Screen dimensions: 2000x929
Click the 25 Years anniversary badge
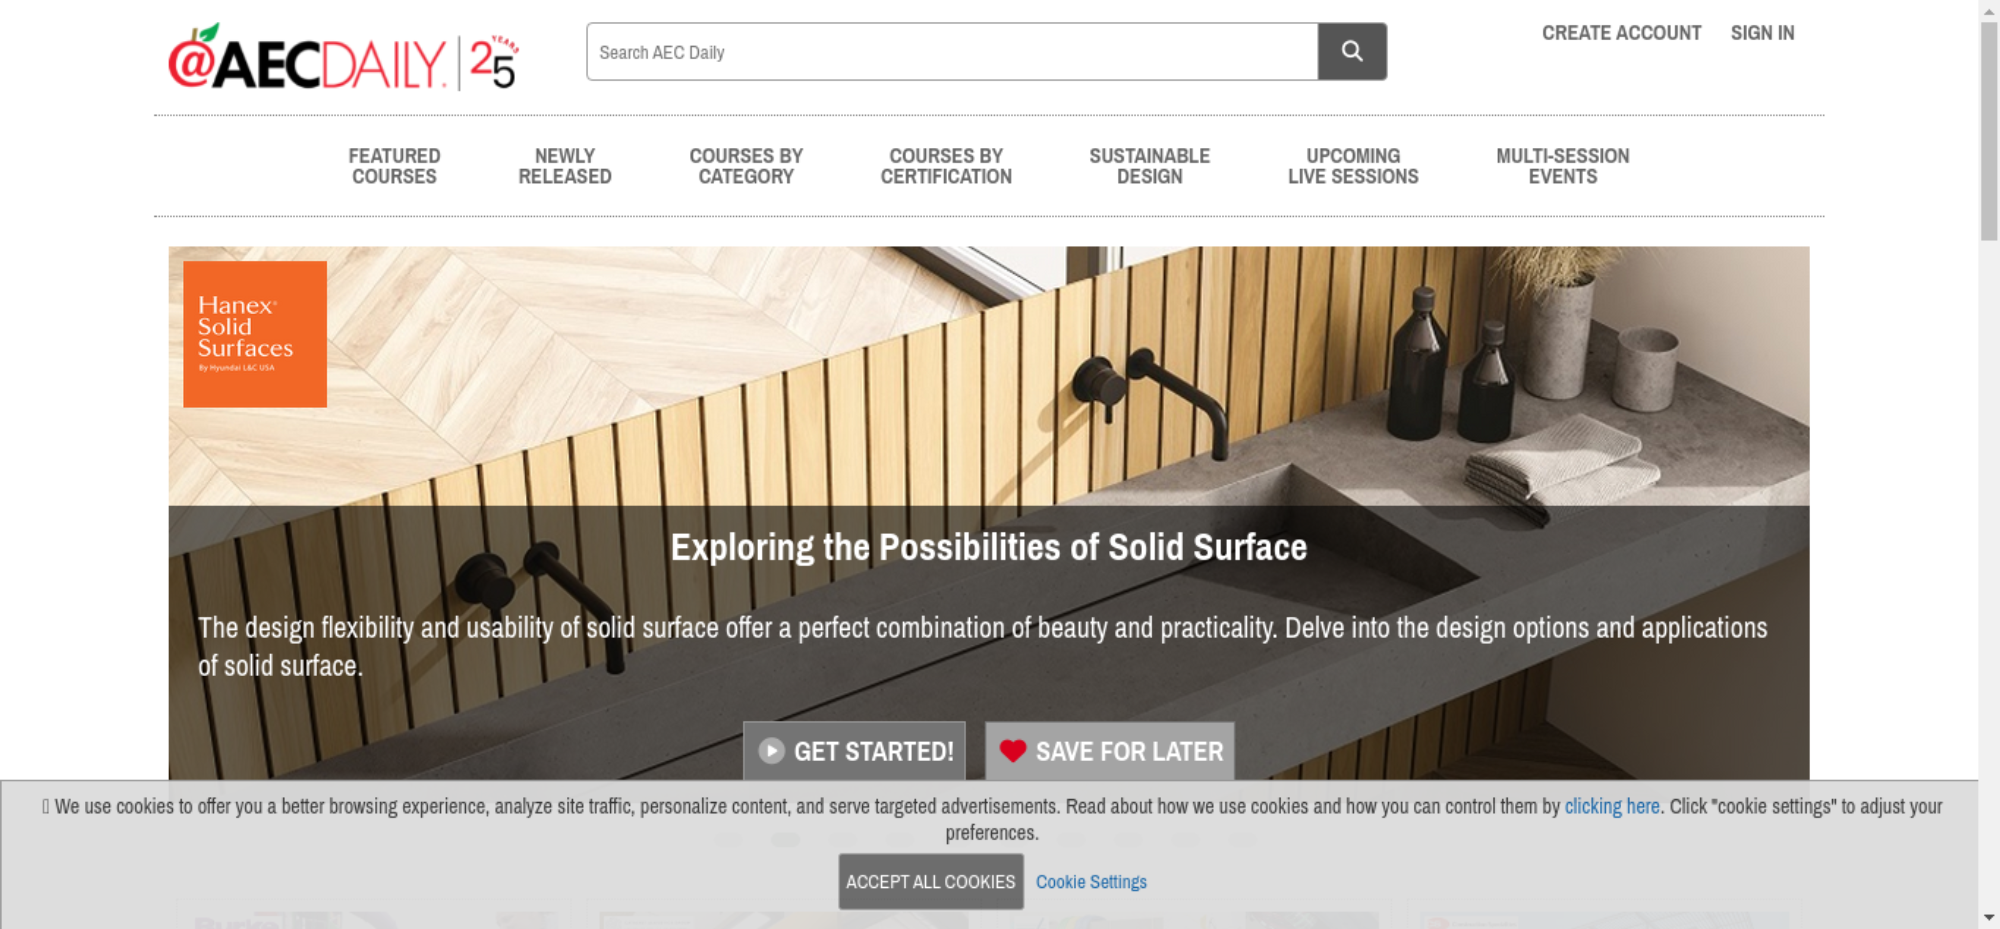pos(493,63)
